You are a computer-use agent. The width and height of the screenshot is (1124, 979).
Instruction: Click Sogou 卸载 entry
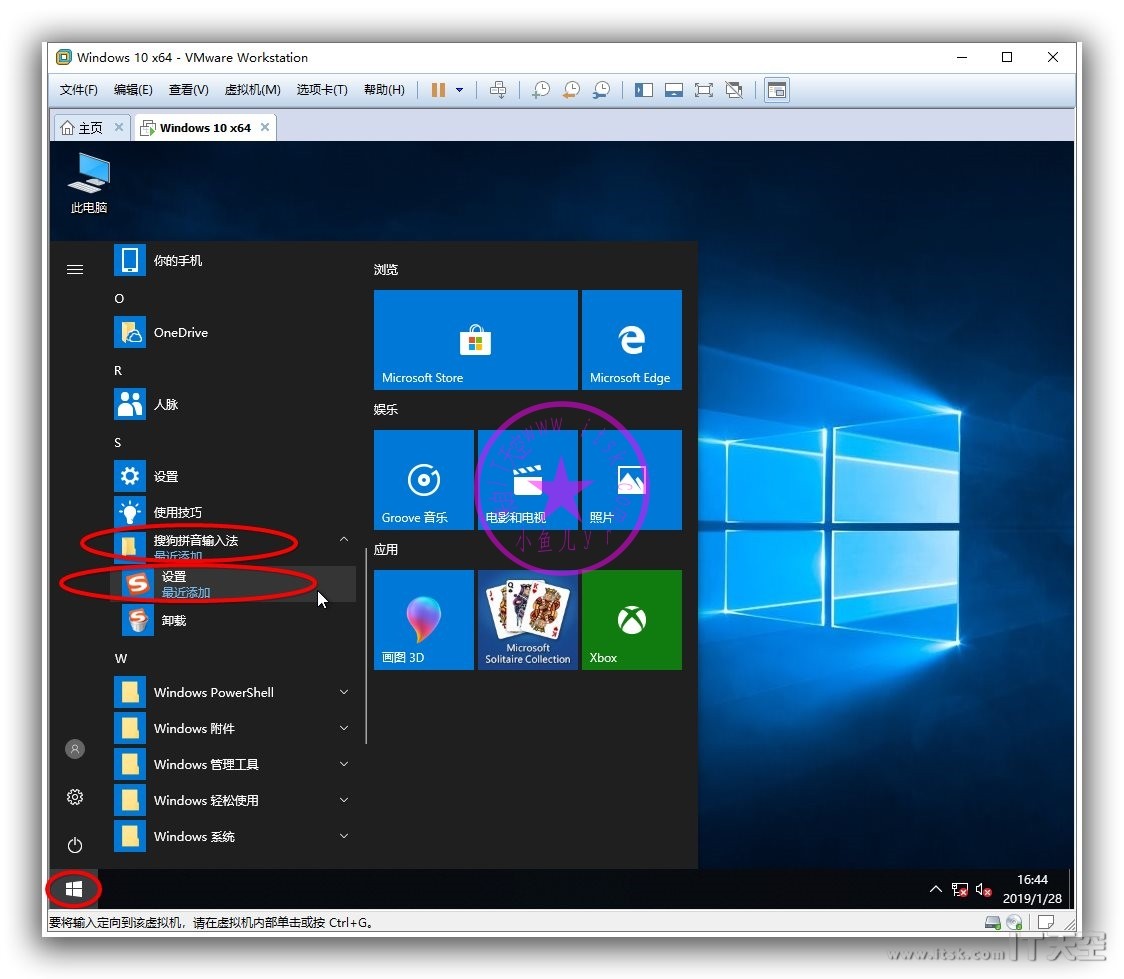(234, 620)
